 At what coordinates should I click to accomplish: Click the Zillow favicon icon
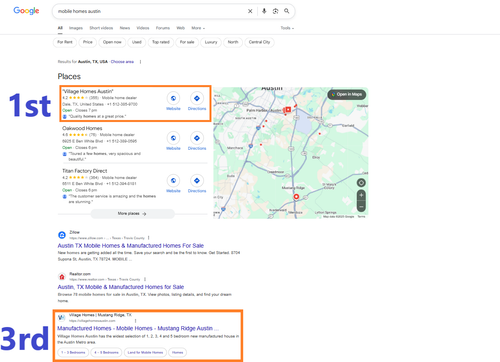pyautogui.click(x=62, y=235)
